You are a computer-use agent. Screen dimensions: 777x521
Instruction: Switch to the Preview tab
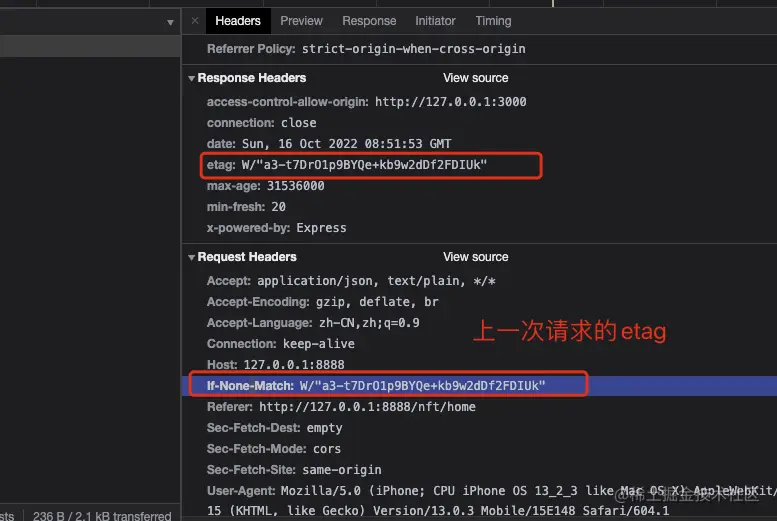(301, 21)
